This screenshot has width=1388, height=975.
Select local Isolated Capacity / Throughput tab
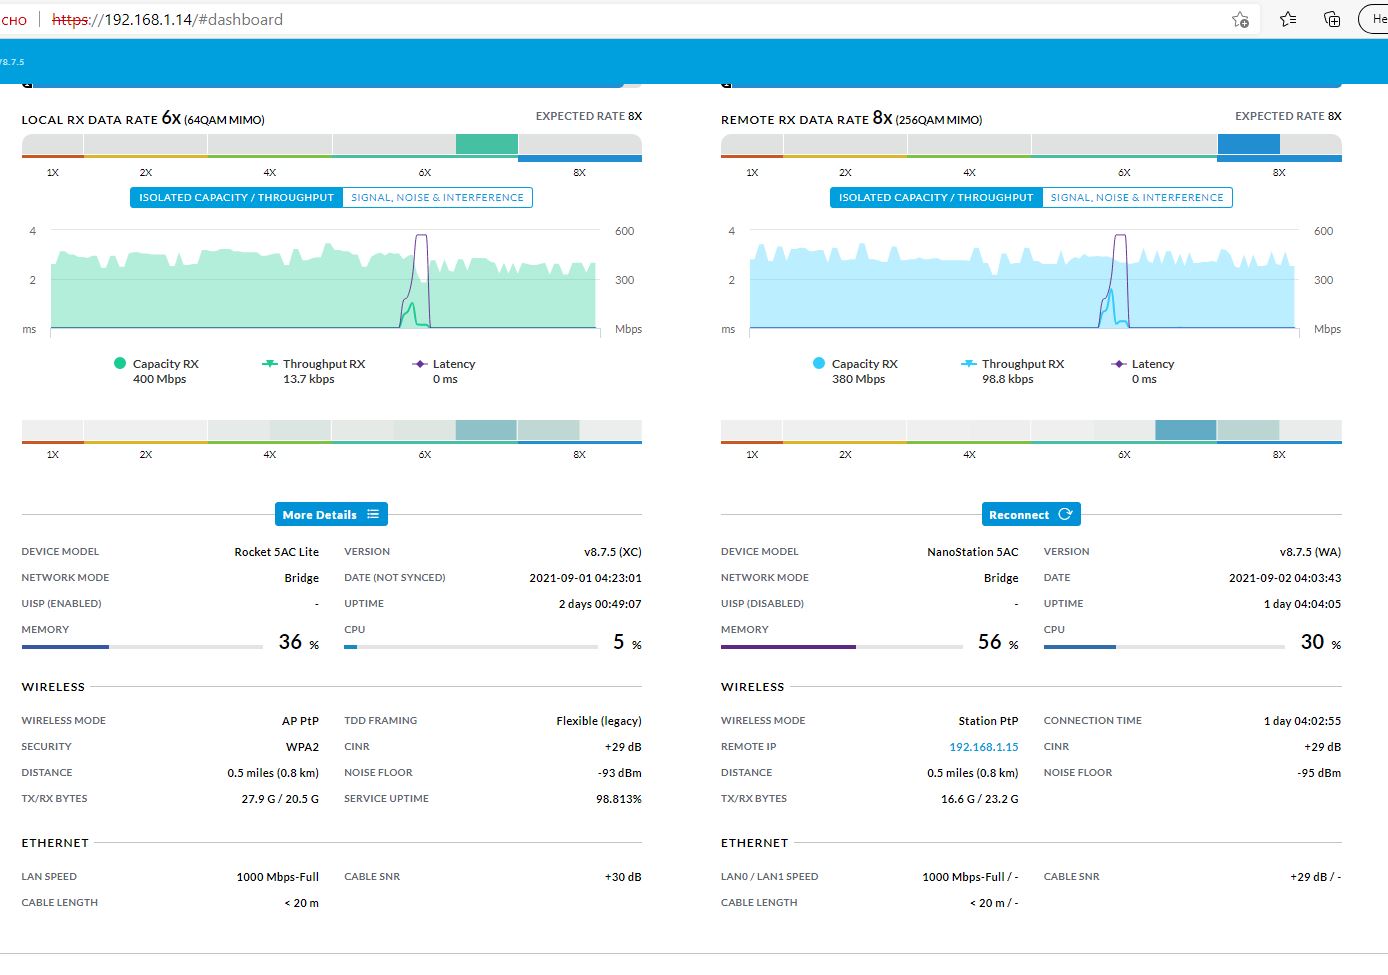[236, 198]
